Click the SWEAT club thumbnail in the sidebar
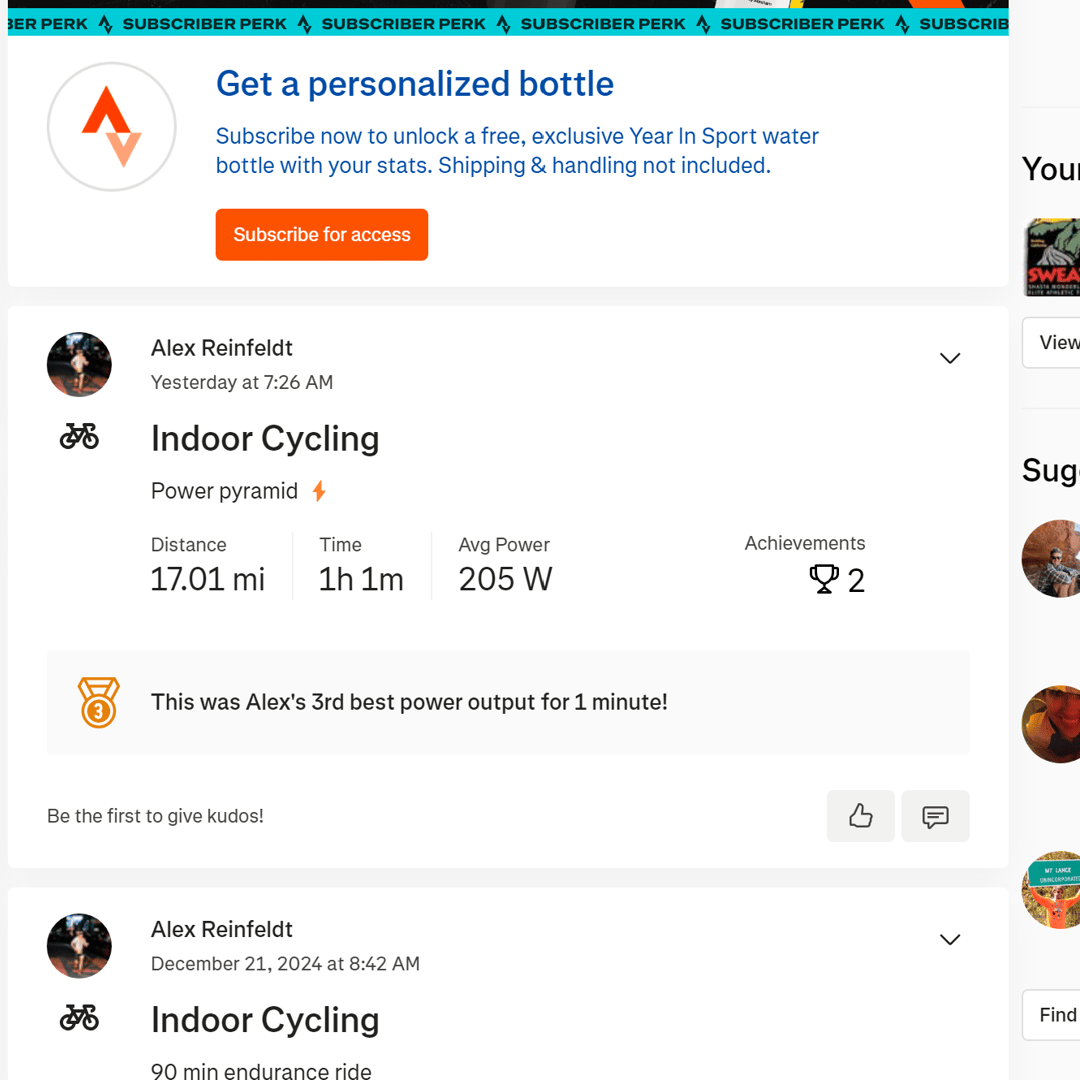1080x1080 pixels. (1052, 257)
